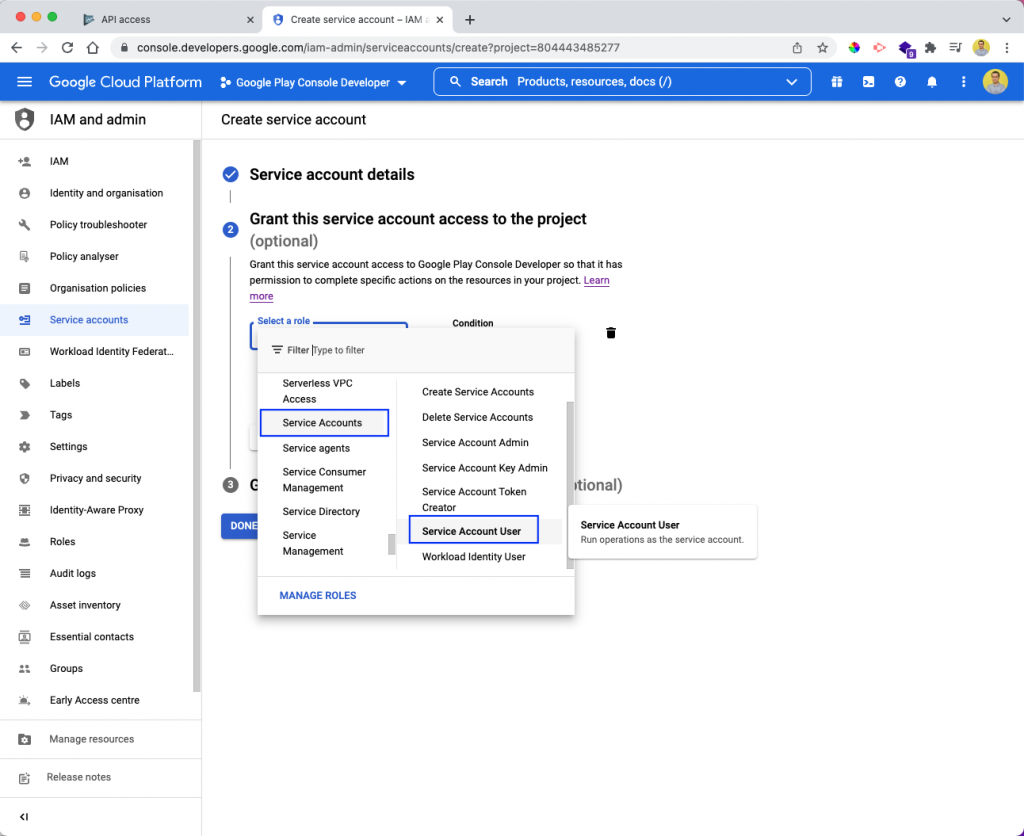
Task: Click the Google Cloud Platform logo
Action: click(x=125, y=82)
